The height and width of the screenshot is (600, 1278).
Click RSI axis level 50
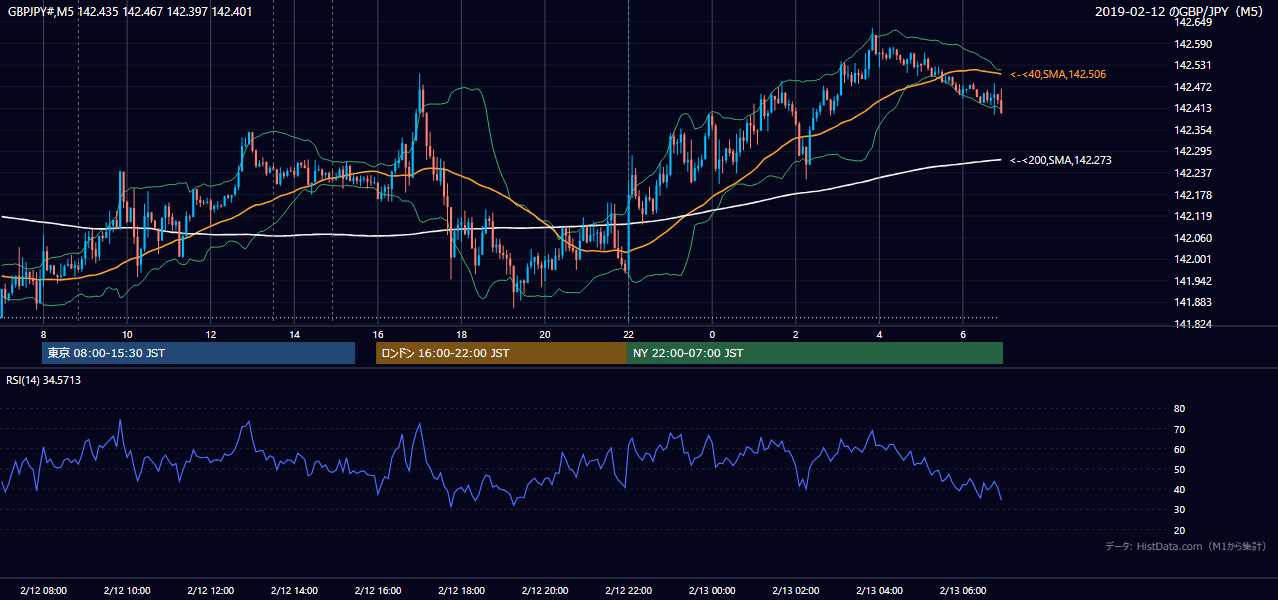[x=1179, y=470]
